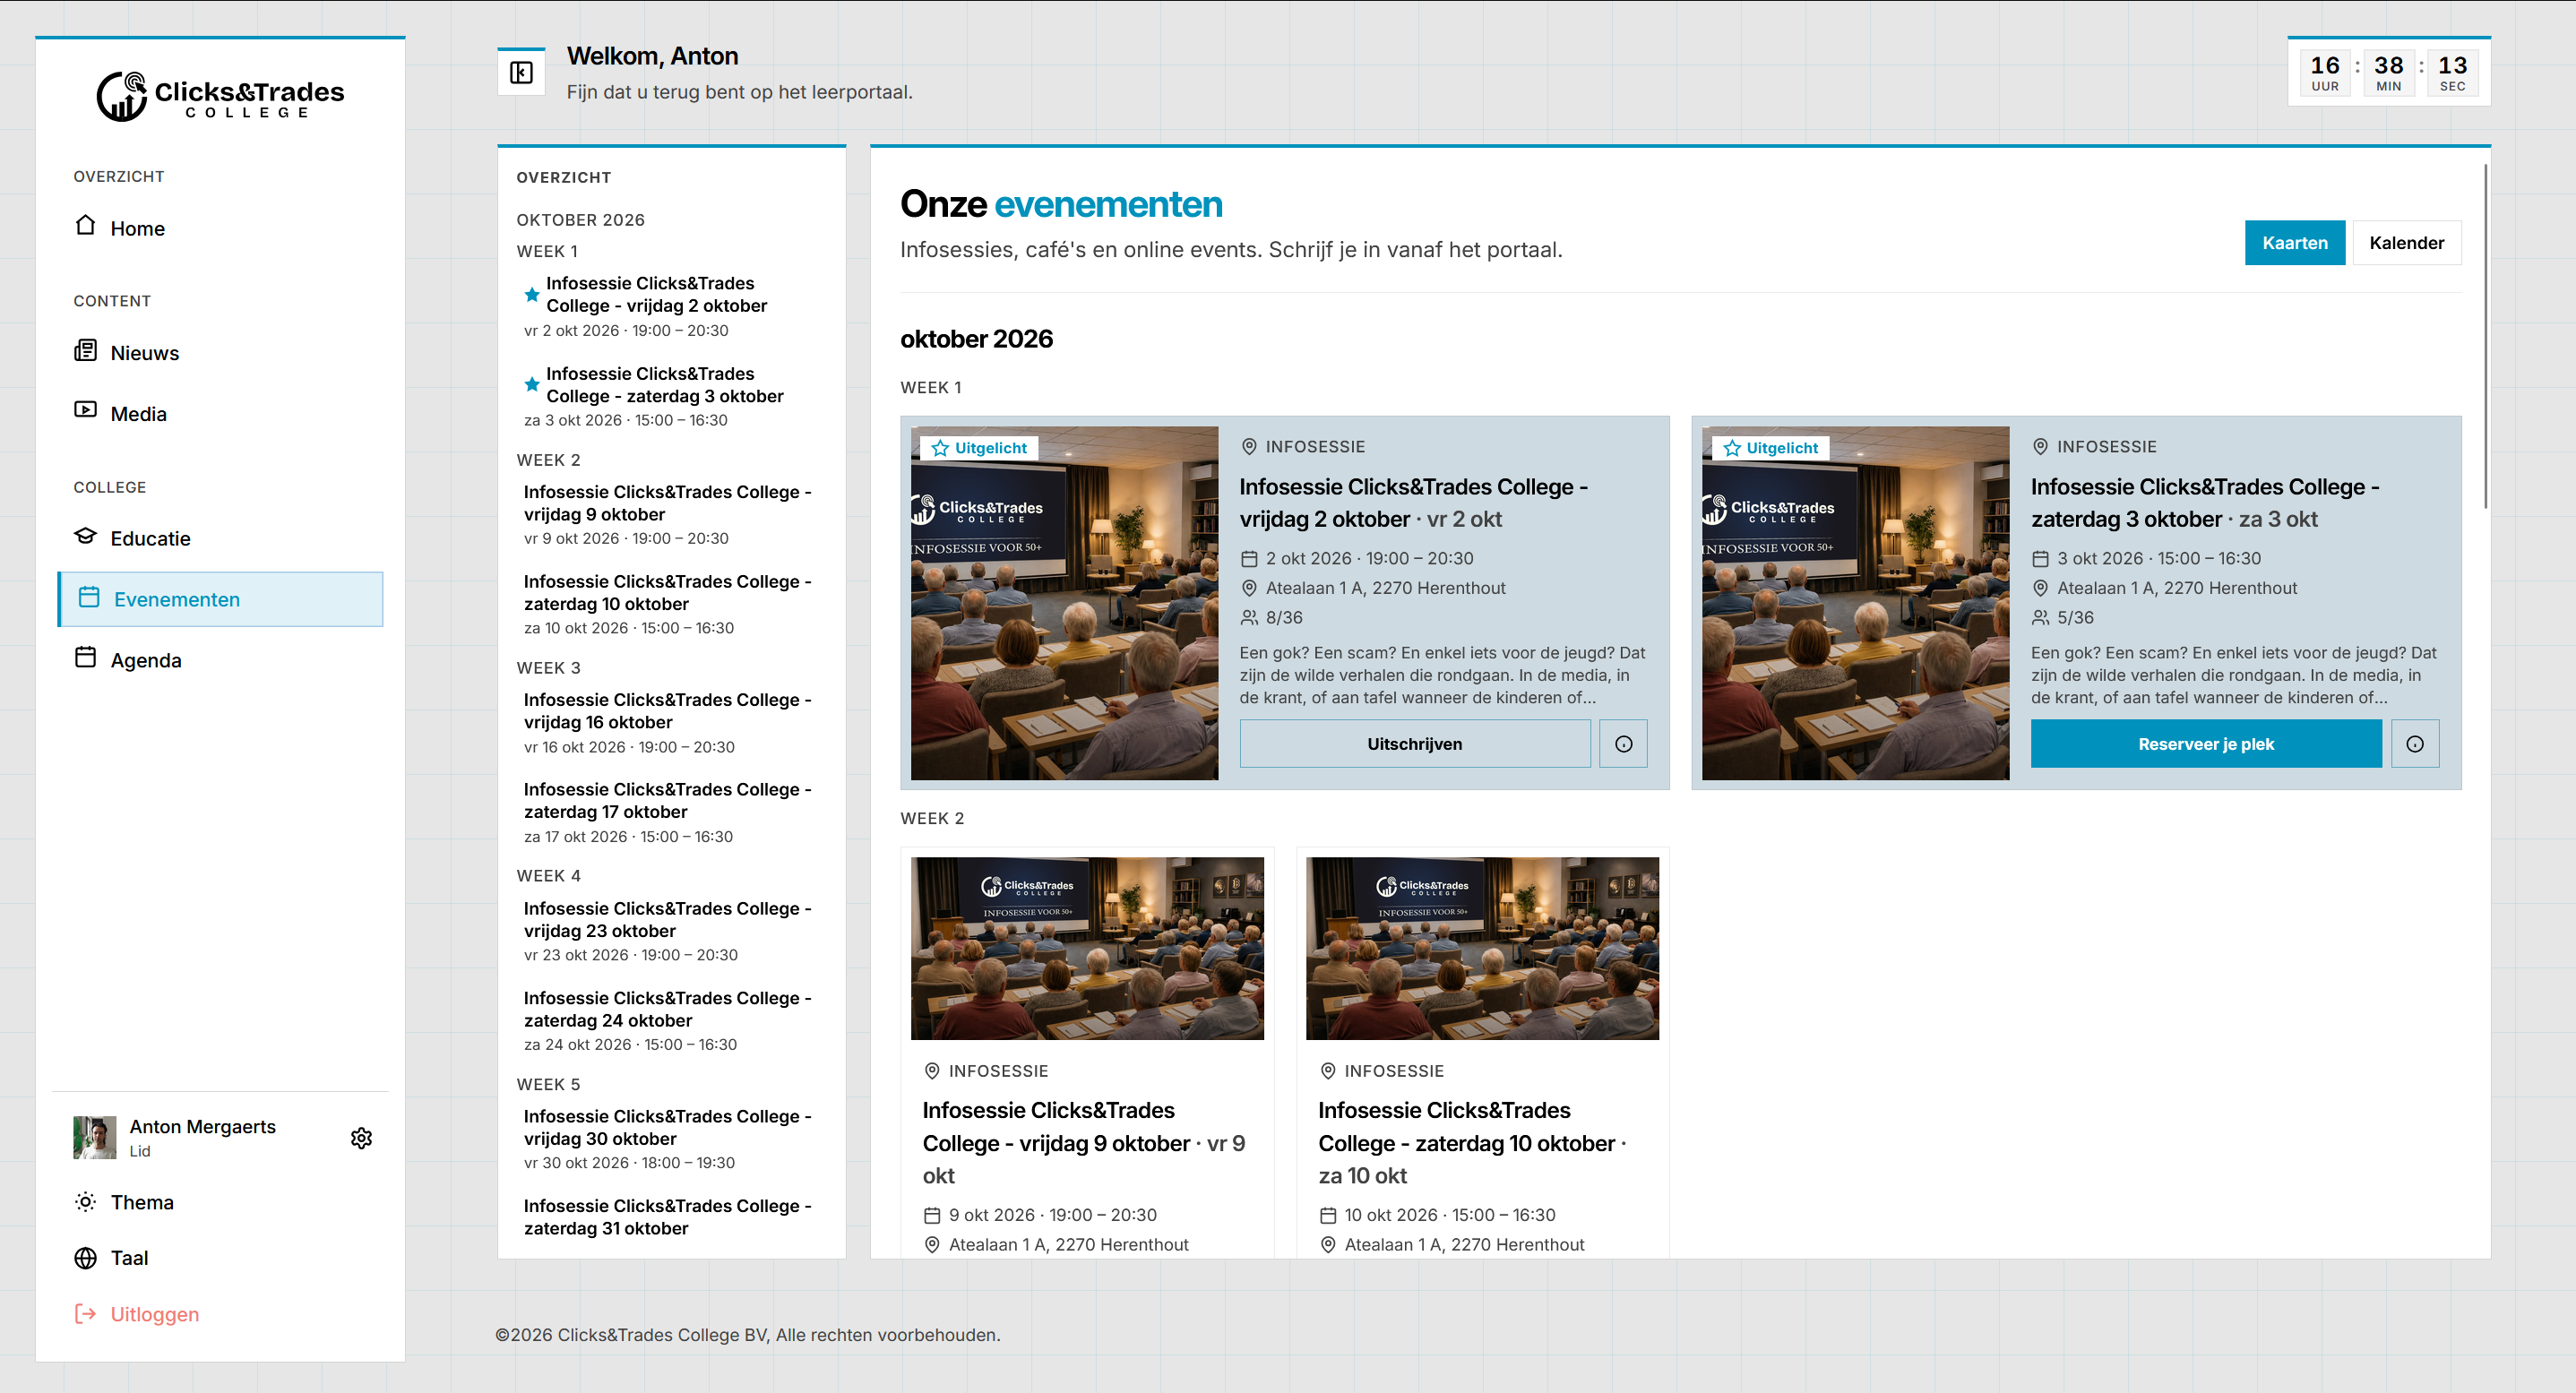Click the info icon beside Reserveer je plek
The width and height of the screenshot is (2576, 1393).
coord(2414,744)
